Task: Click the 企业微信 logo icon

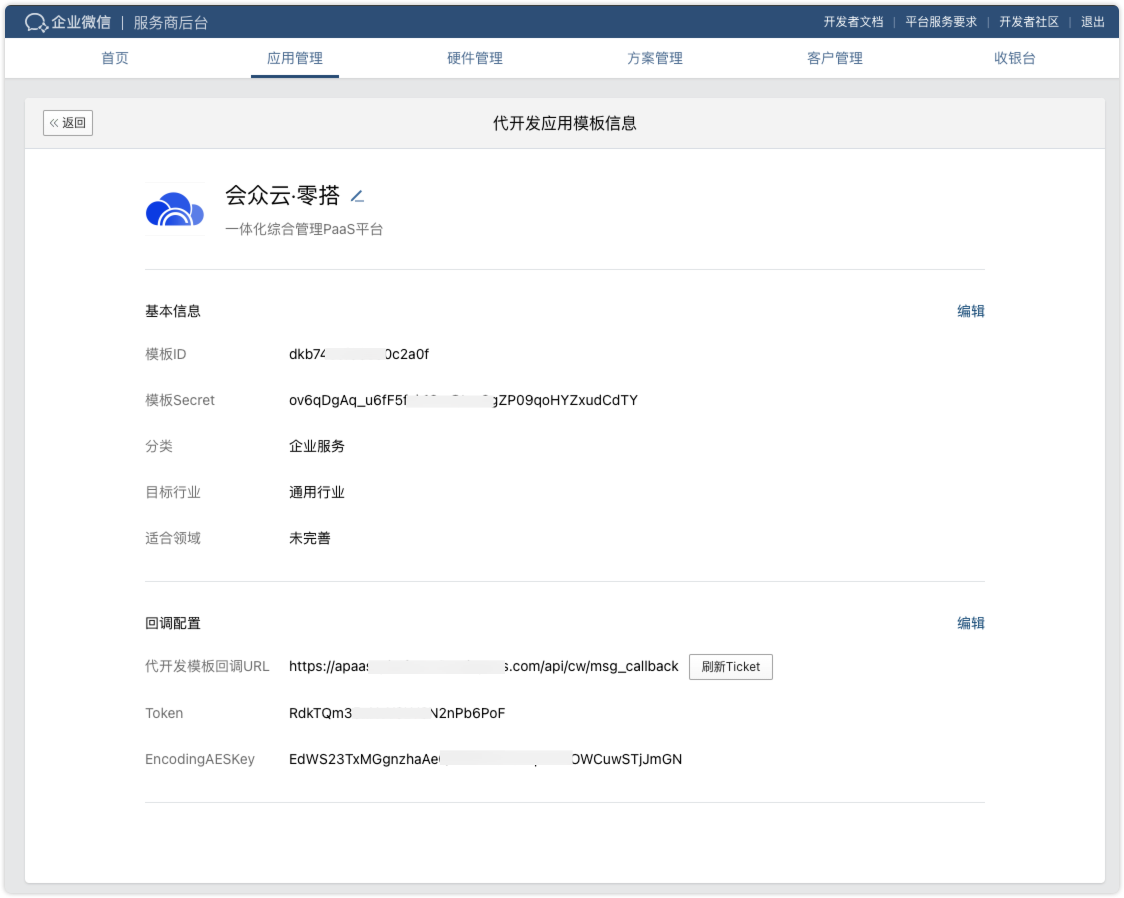Action: click(x=36, y=22)
